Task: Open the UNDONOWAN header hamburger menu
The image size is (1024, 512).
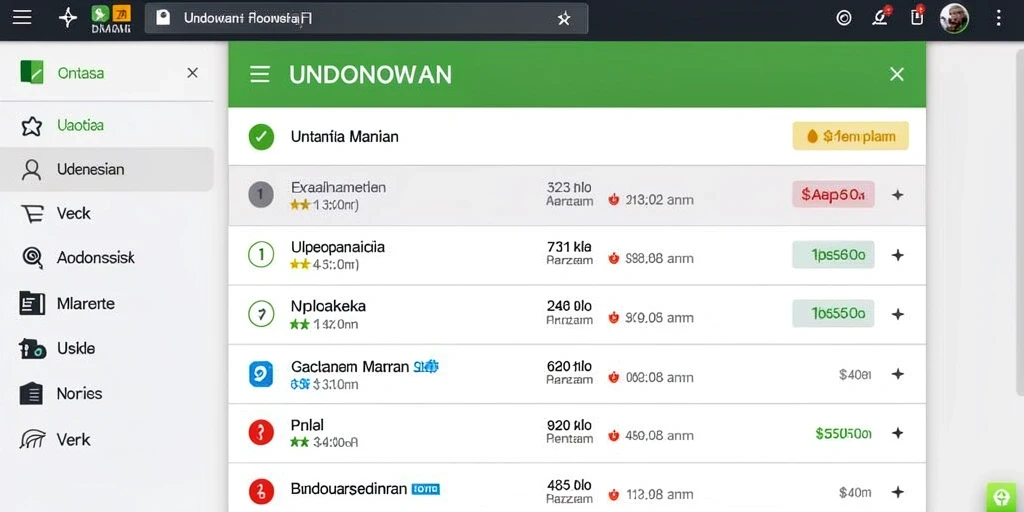Action: tap(260, 74)
